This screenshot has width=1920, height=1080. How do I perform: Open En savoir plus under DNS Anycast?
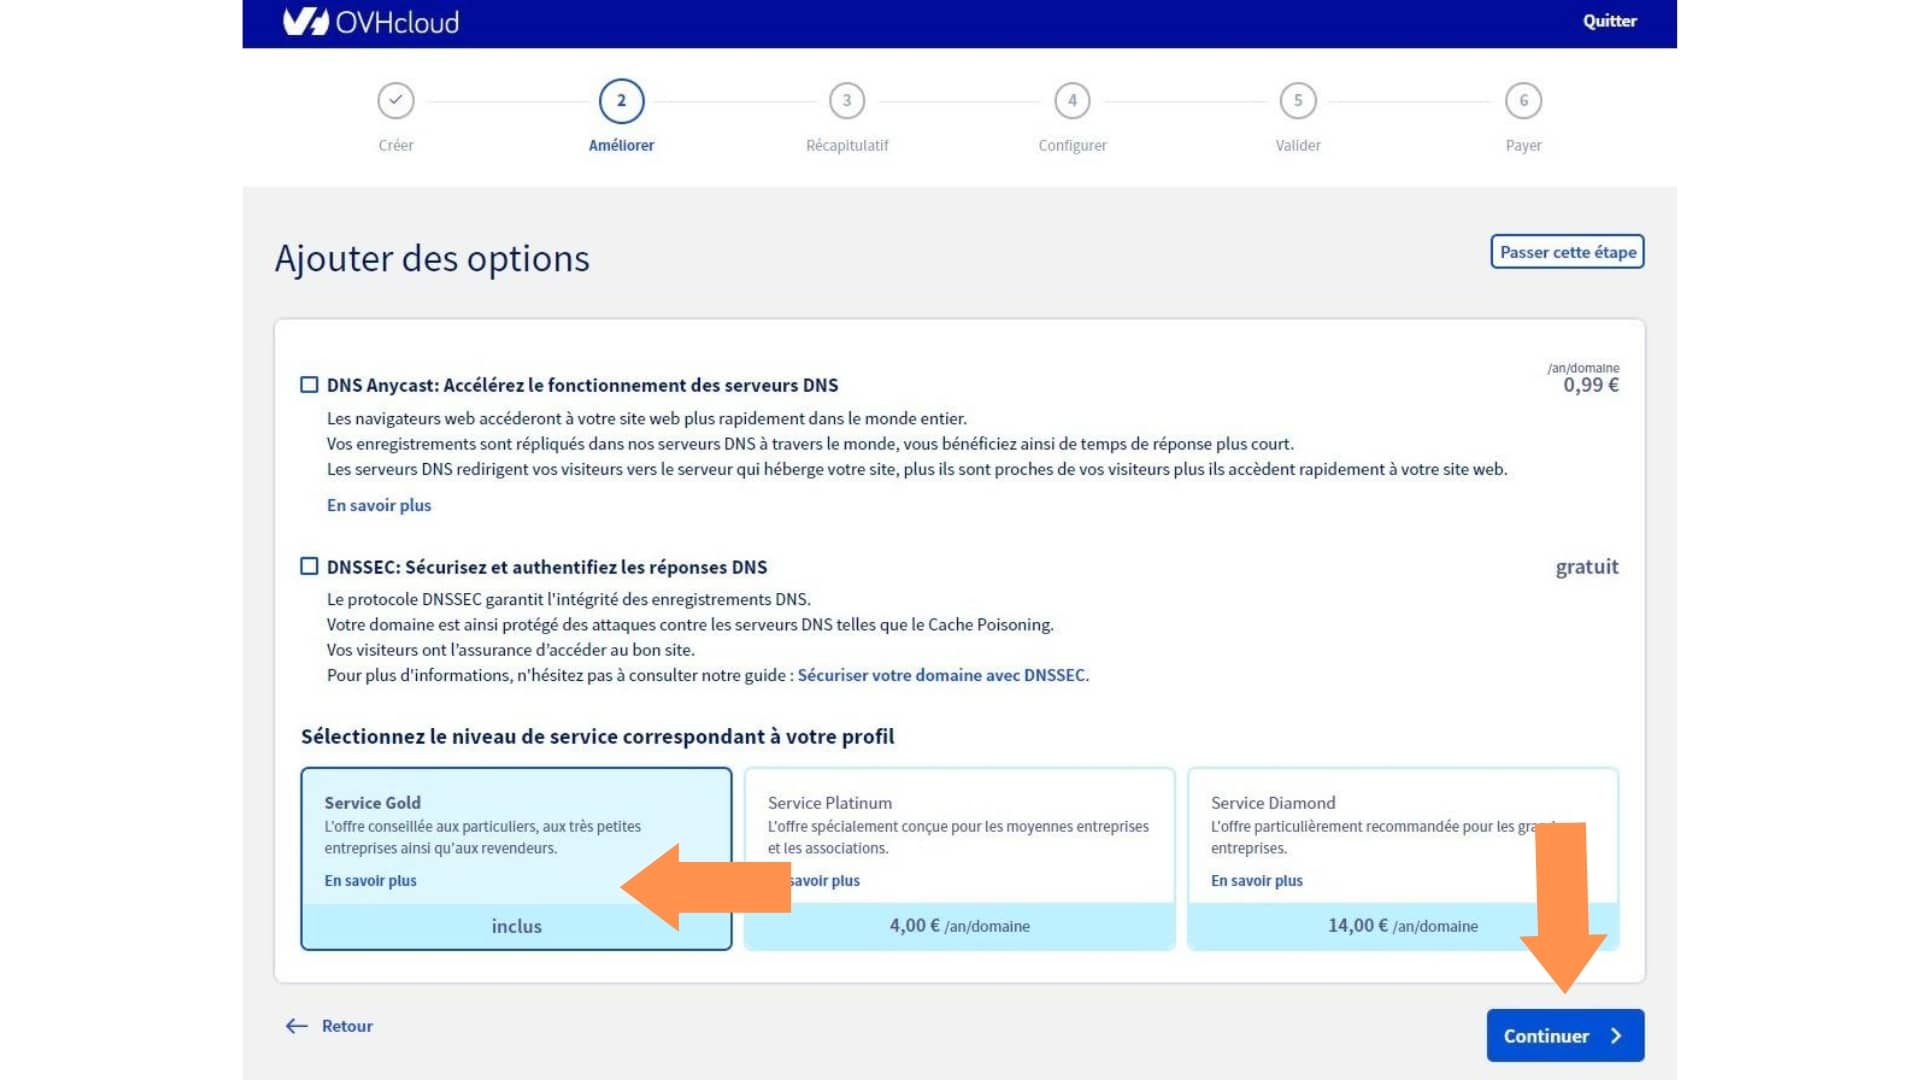tap(379, 505)
